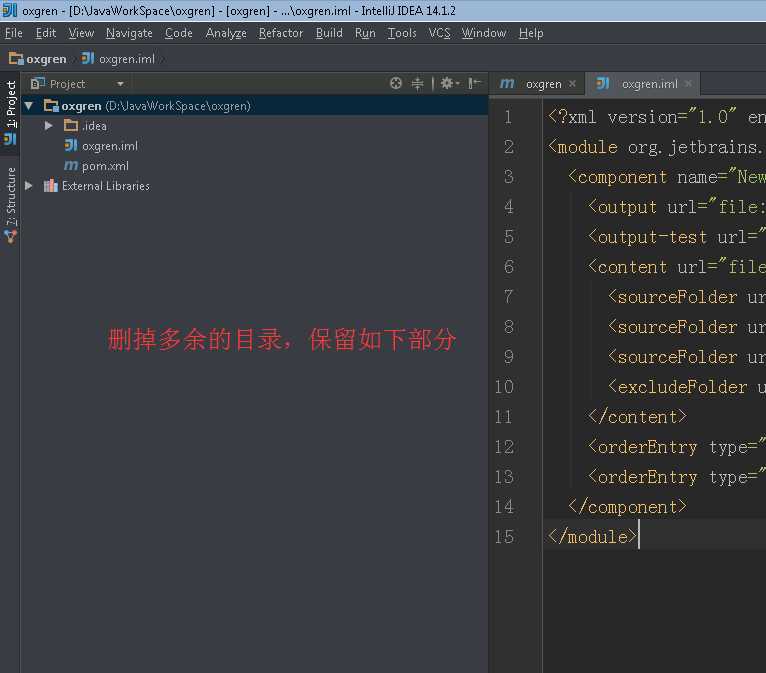Click the <?xml version declaration line
The image size is (766, 673).
(x=657, y=117)
